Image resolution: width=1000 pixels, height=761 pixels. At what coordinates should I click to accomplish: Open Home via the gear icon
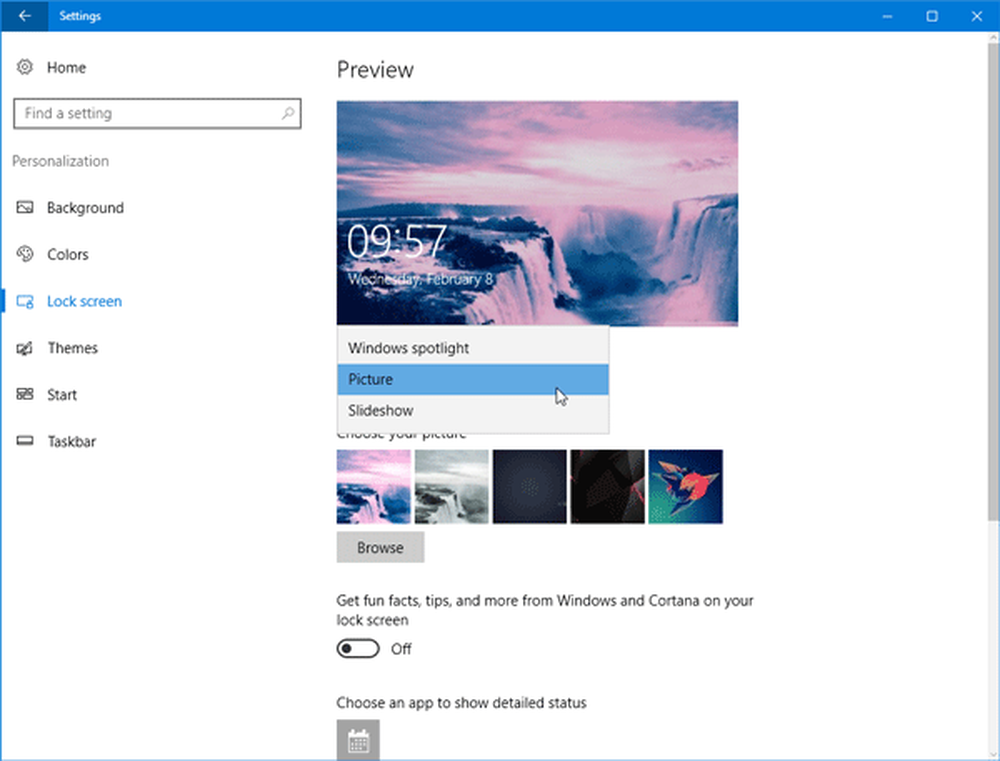coord(25,67)
